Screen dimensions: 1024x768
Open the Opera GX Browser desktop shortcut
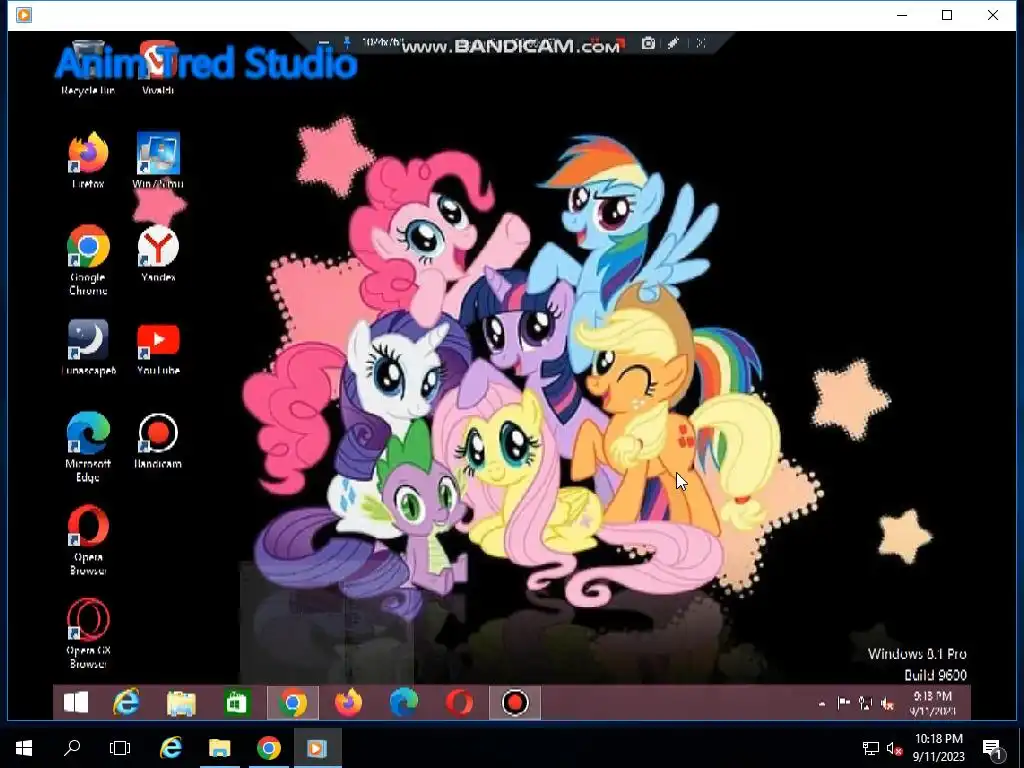(x=88, y=634)
